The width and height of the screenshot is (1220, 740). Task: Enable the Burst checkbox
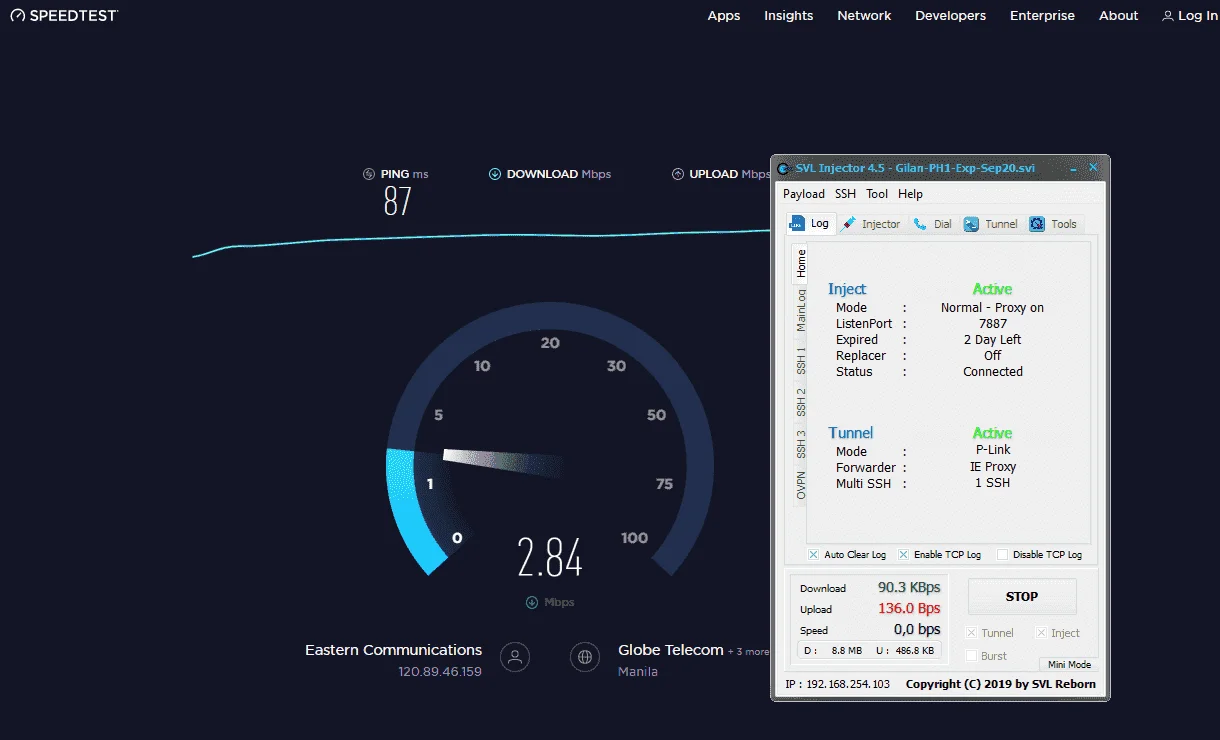971,656
